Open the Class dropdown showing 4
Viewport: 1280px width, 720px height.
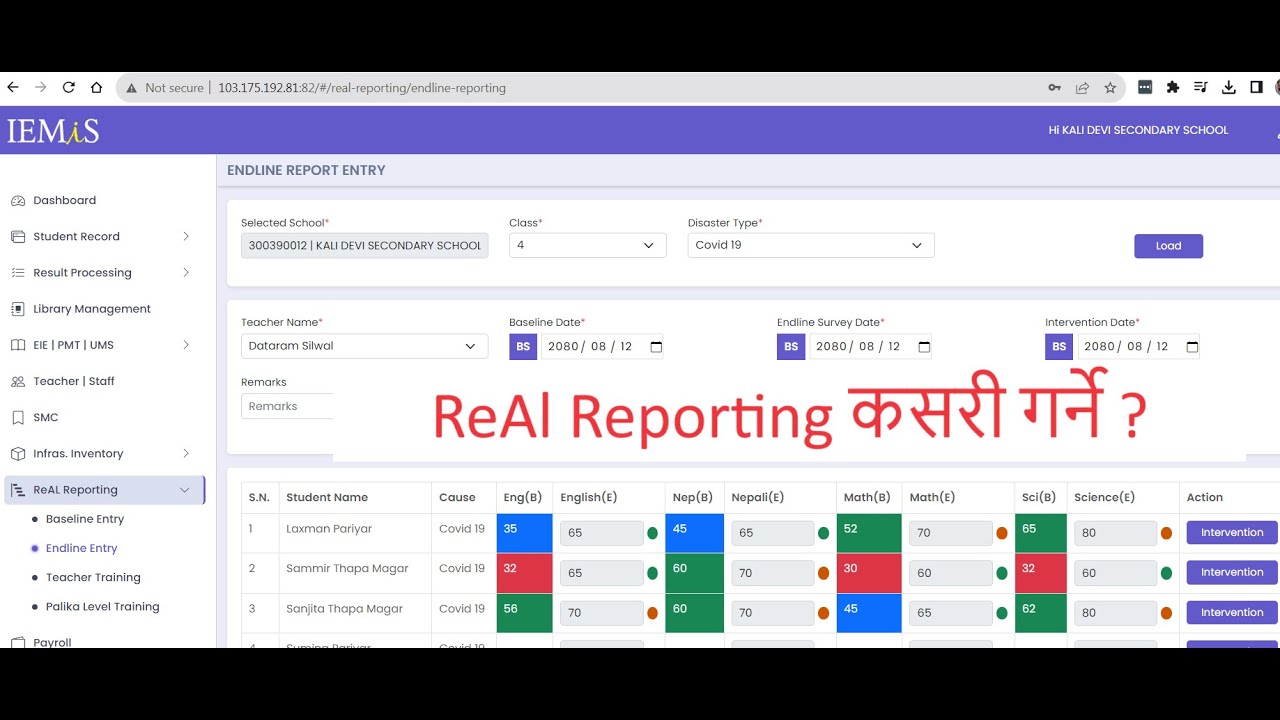coord(587,245)
